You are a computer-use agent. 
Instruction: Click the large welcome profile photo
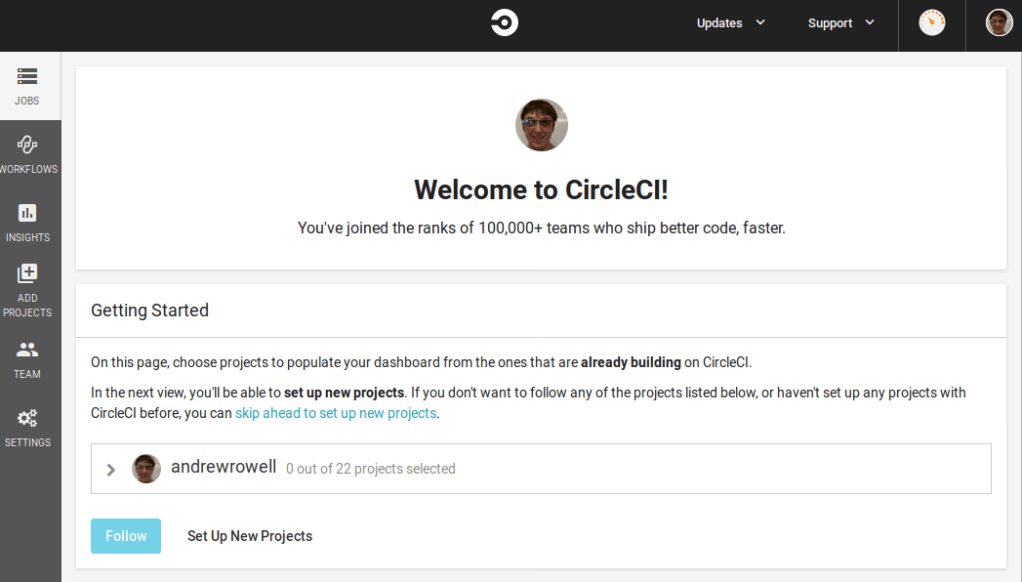tap(541, 125)
